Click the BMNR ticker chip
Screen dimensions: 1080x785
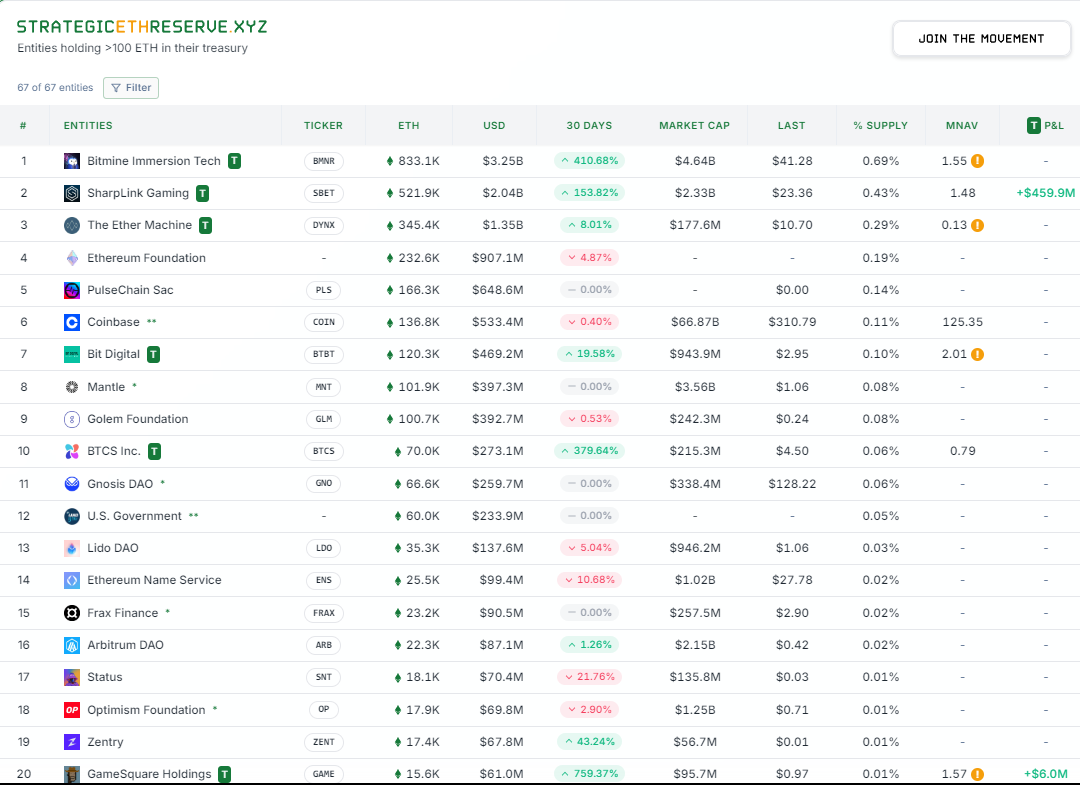coord(323,160)
